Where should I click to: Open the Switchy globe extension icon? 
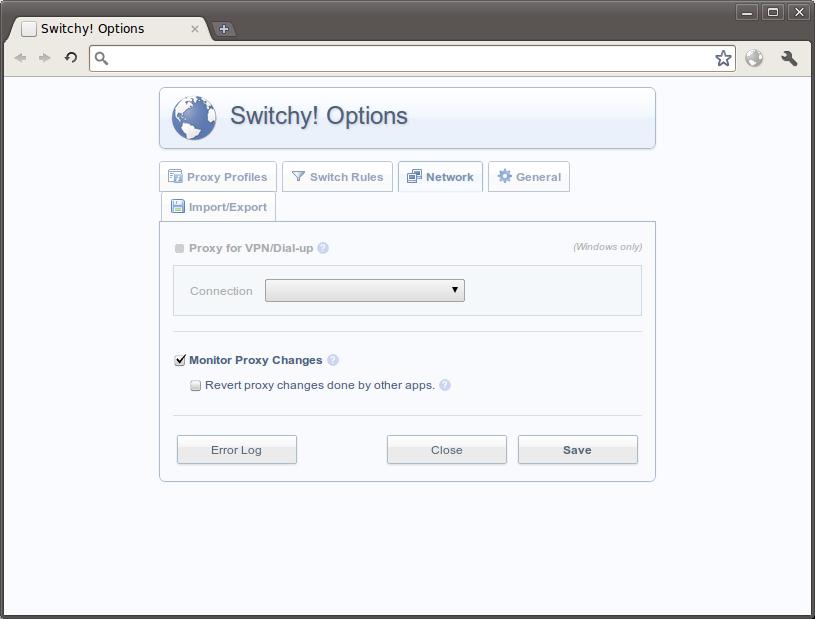[754, 58]
